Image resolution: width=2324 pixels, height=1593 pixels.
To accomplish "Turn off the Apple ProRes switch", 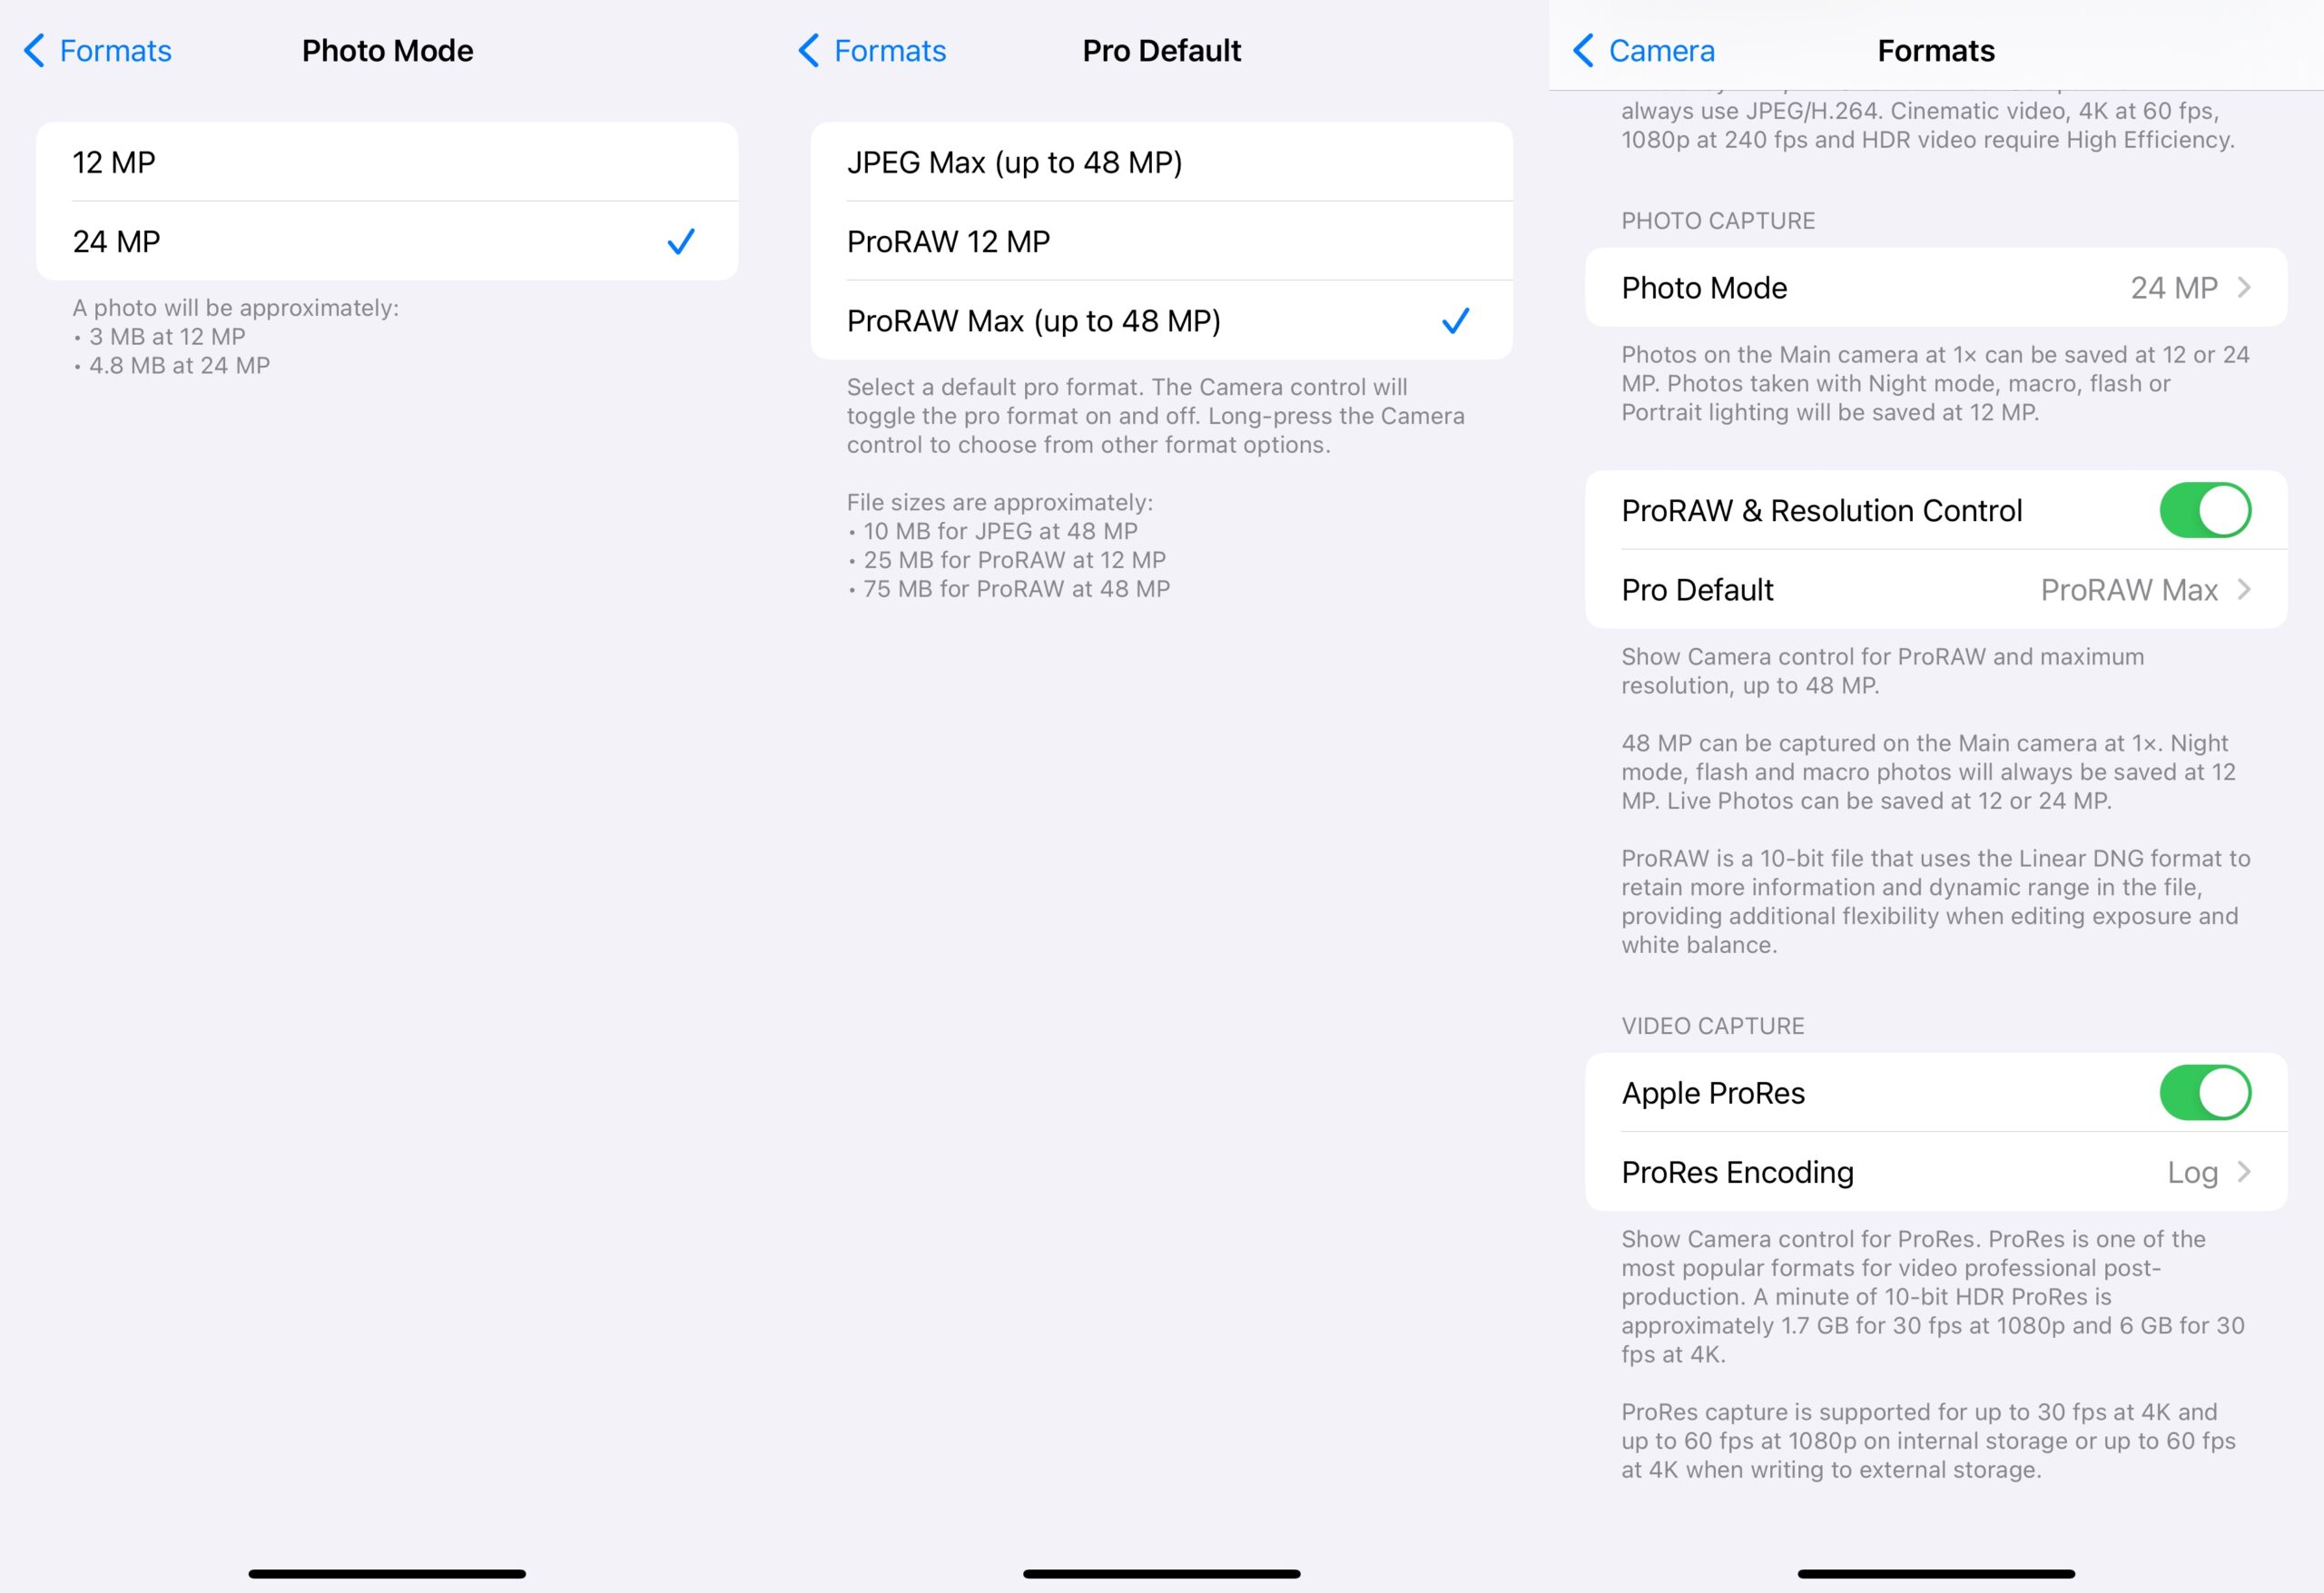I will [2205, 1092].
